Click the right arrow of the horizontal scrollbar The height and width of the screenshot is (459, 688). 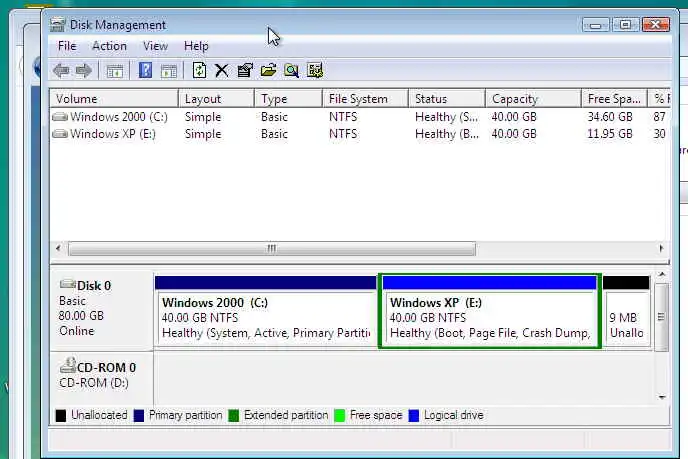pyautogui.click(x=661, y=248)
